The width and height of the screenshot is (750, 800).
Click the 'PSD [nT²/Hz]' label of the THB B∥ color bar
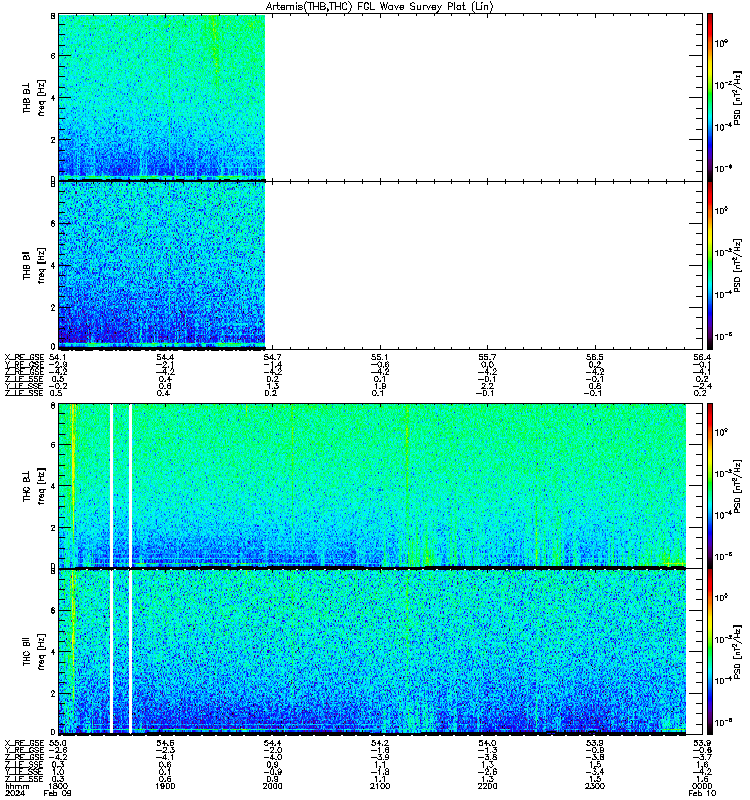737,265
